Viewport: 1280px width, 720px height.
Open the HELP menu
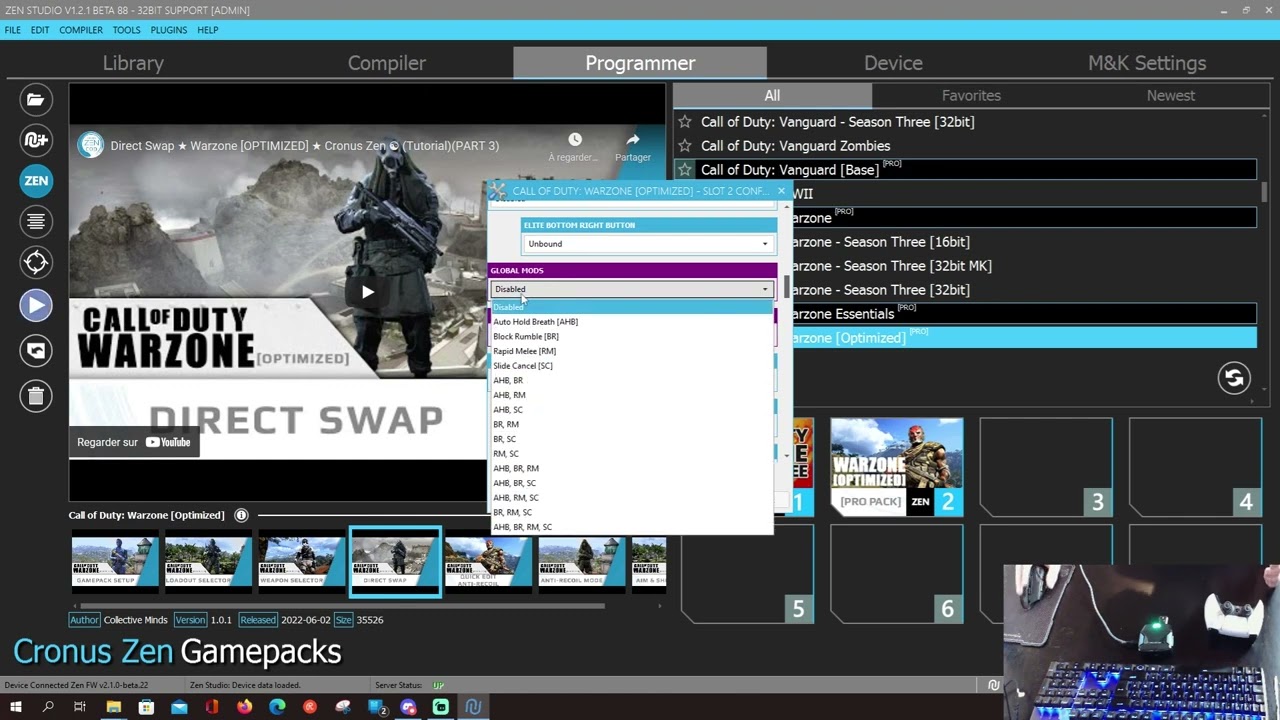(x=208, y=30)
